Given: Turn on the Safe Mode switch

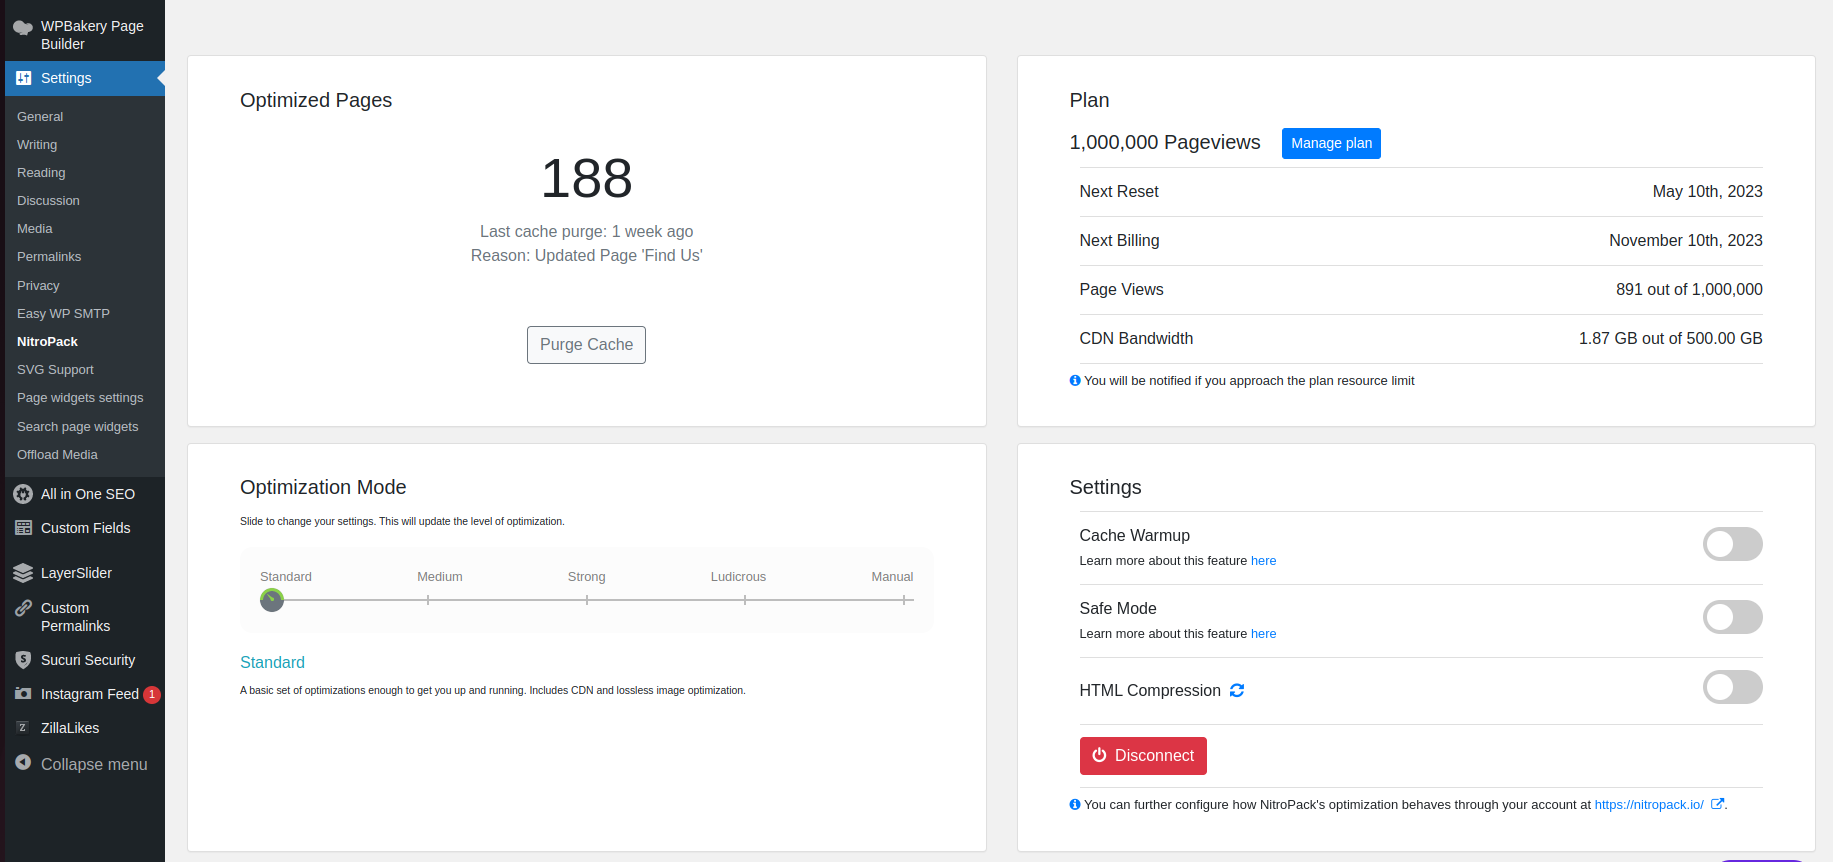Looking at the screenshot, I should pos(1732,617).
